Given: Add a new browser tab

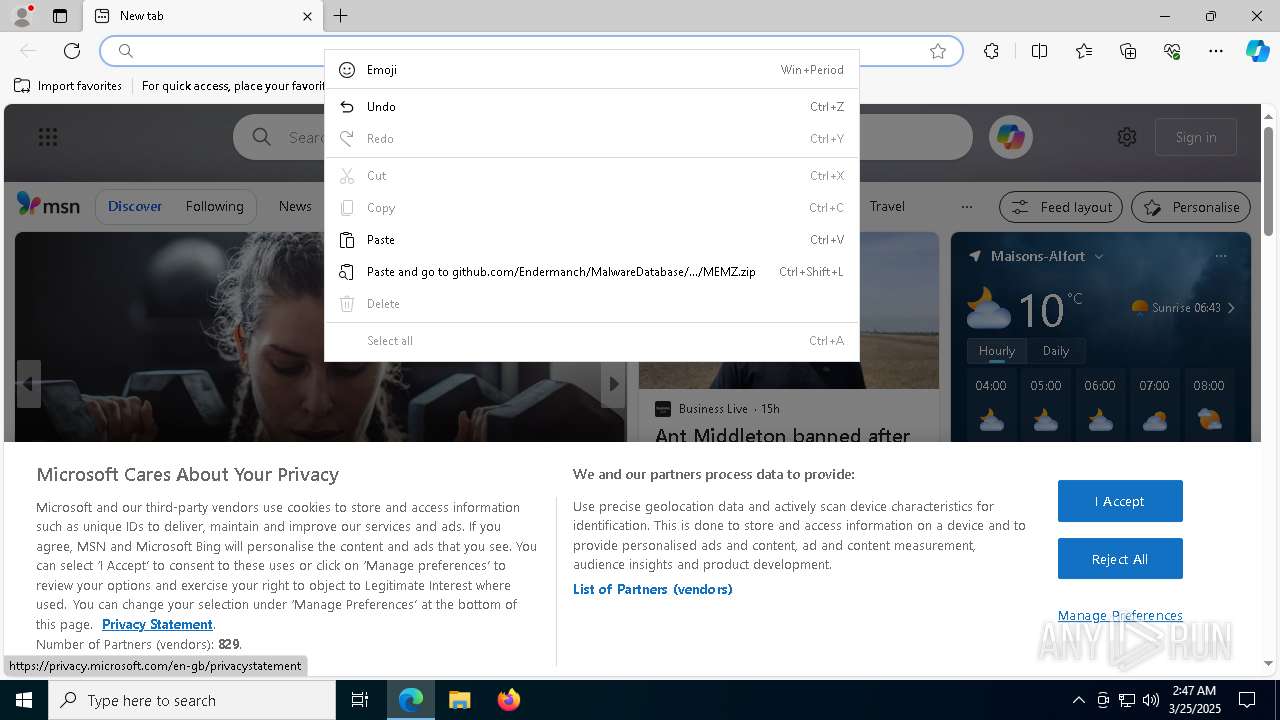Looking at the screenshot, I should click(x=341, y=16).
